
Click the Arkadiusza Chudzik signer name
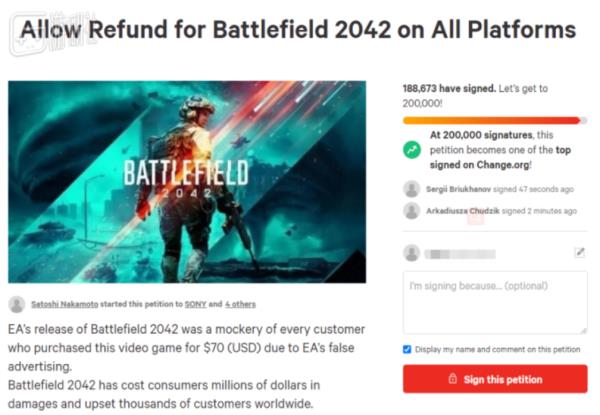click(464, 210)
